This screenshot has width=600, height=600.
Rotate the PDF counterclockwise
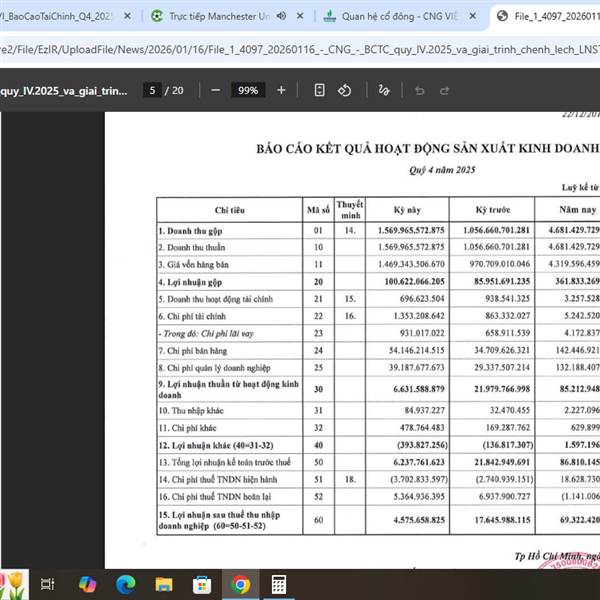[x=344, y=91]
